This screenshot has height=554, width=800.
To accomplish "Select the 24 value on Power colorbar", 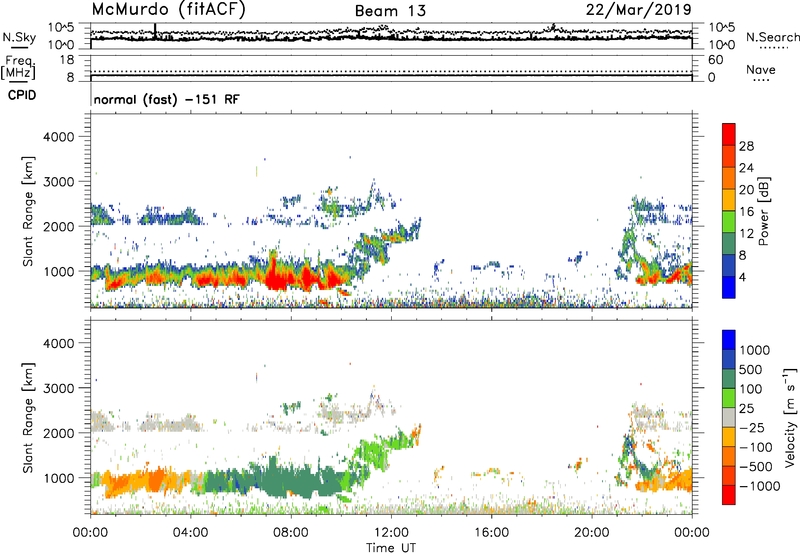I will (x=746, y=168).
